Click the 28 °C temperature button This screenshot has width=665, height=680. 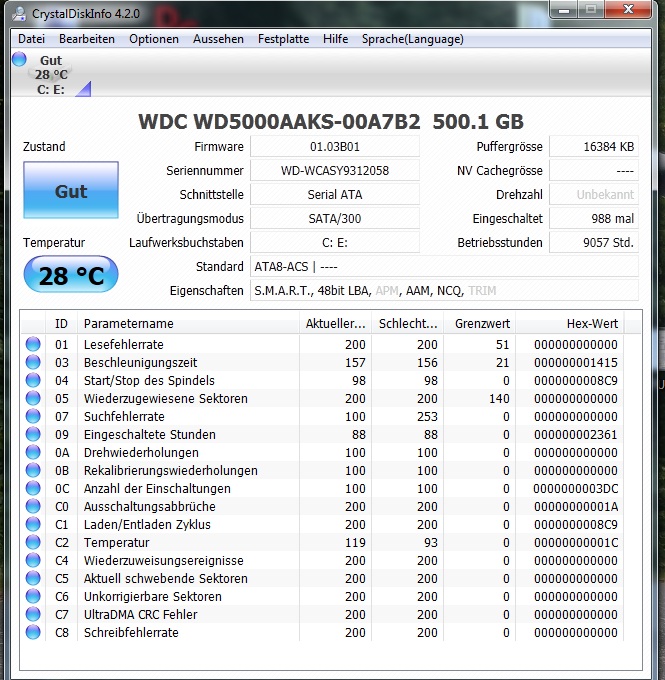point(71,275)
